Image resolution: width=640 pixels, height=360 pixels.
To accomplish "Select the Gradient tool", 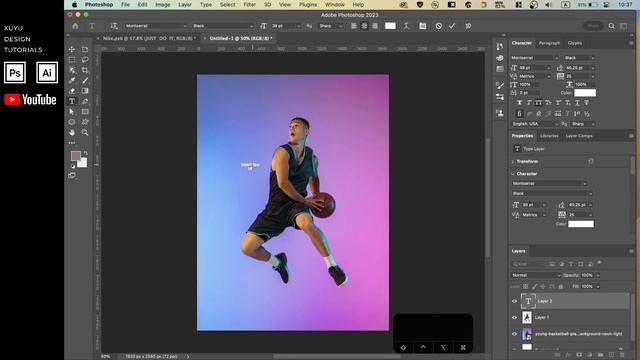I will (85, 91).
